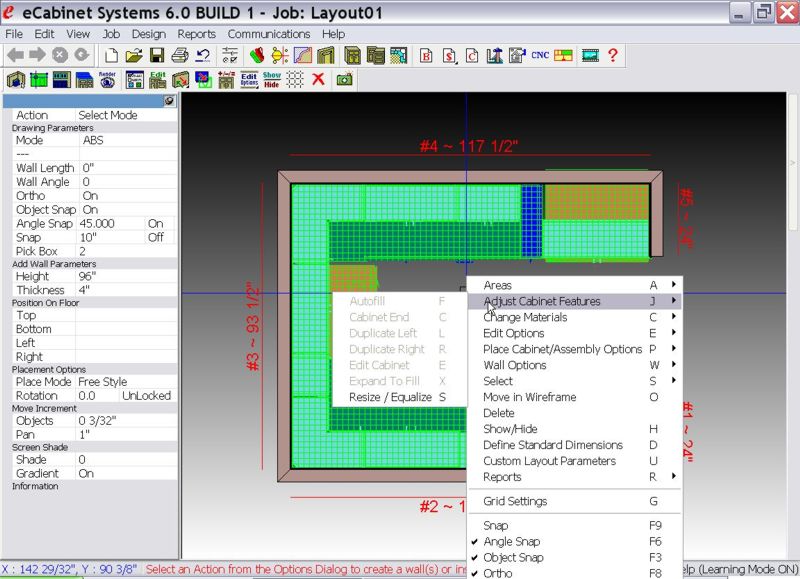Undo the last action with the undo arrow
Viewport: 800px width, 579px height.
click(203, 55)
